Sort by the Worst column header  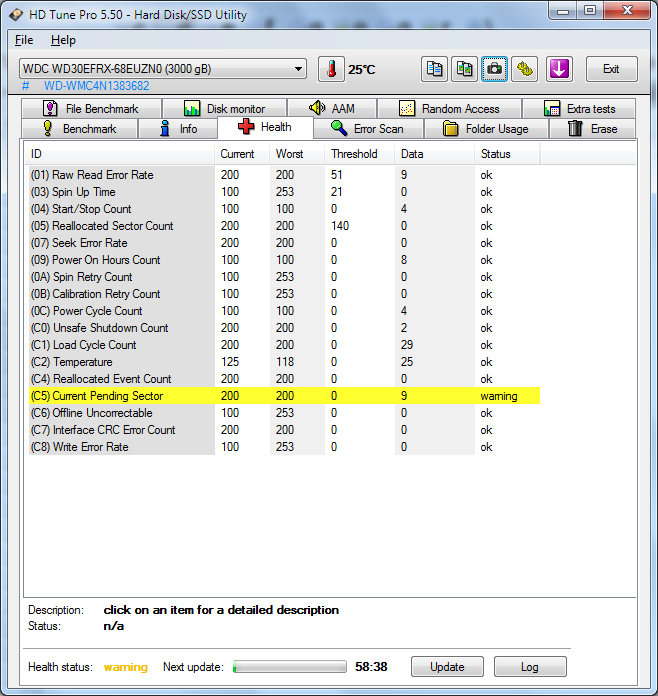[297, 154]
